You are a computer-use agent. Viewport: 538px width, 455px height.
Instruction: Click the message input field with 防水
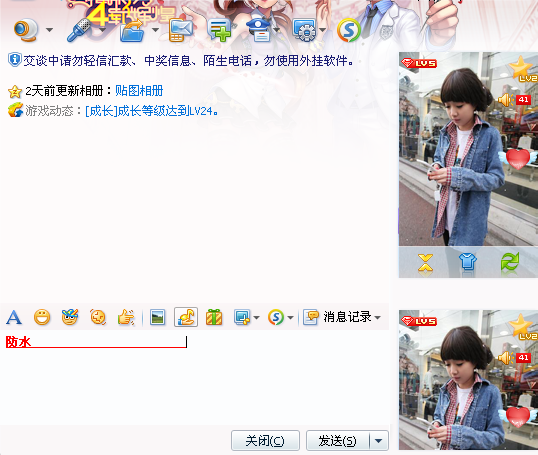[x=195, y=376]
